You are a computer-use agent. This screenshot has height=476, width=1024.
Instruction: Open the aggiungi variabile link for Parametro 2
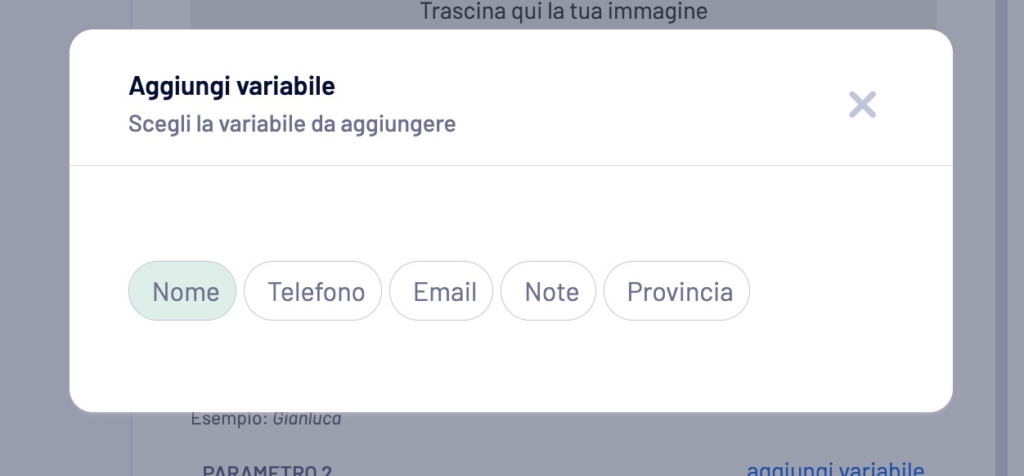coord(835,469)
